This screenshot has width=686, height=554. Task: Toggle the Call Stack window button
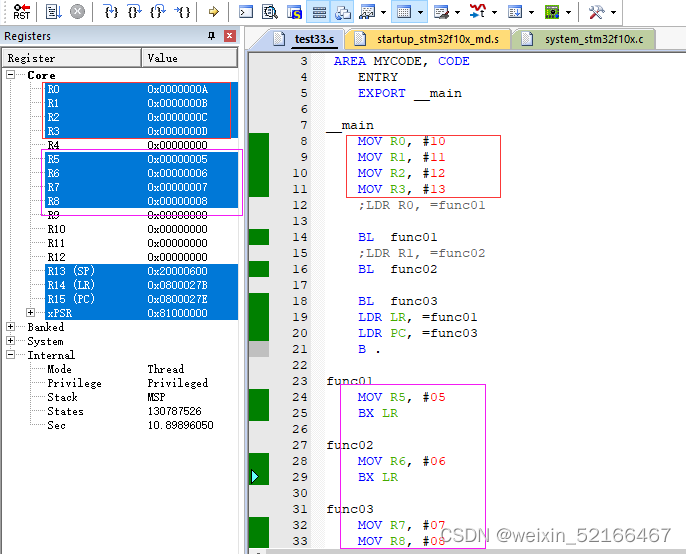coord(343,12)
